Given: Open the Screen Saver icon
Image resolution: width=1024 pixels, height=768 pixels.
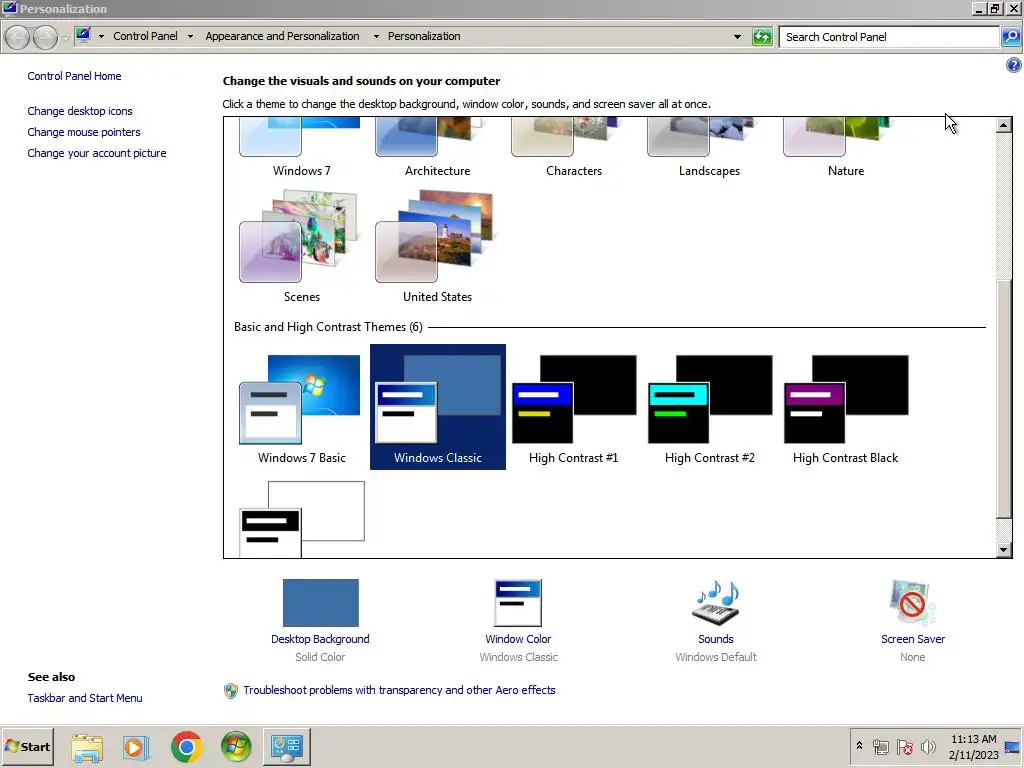Looking at the screenshot, I should (912, 602).
